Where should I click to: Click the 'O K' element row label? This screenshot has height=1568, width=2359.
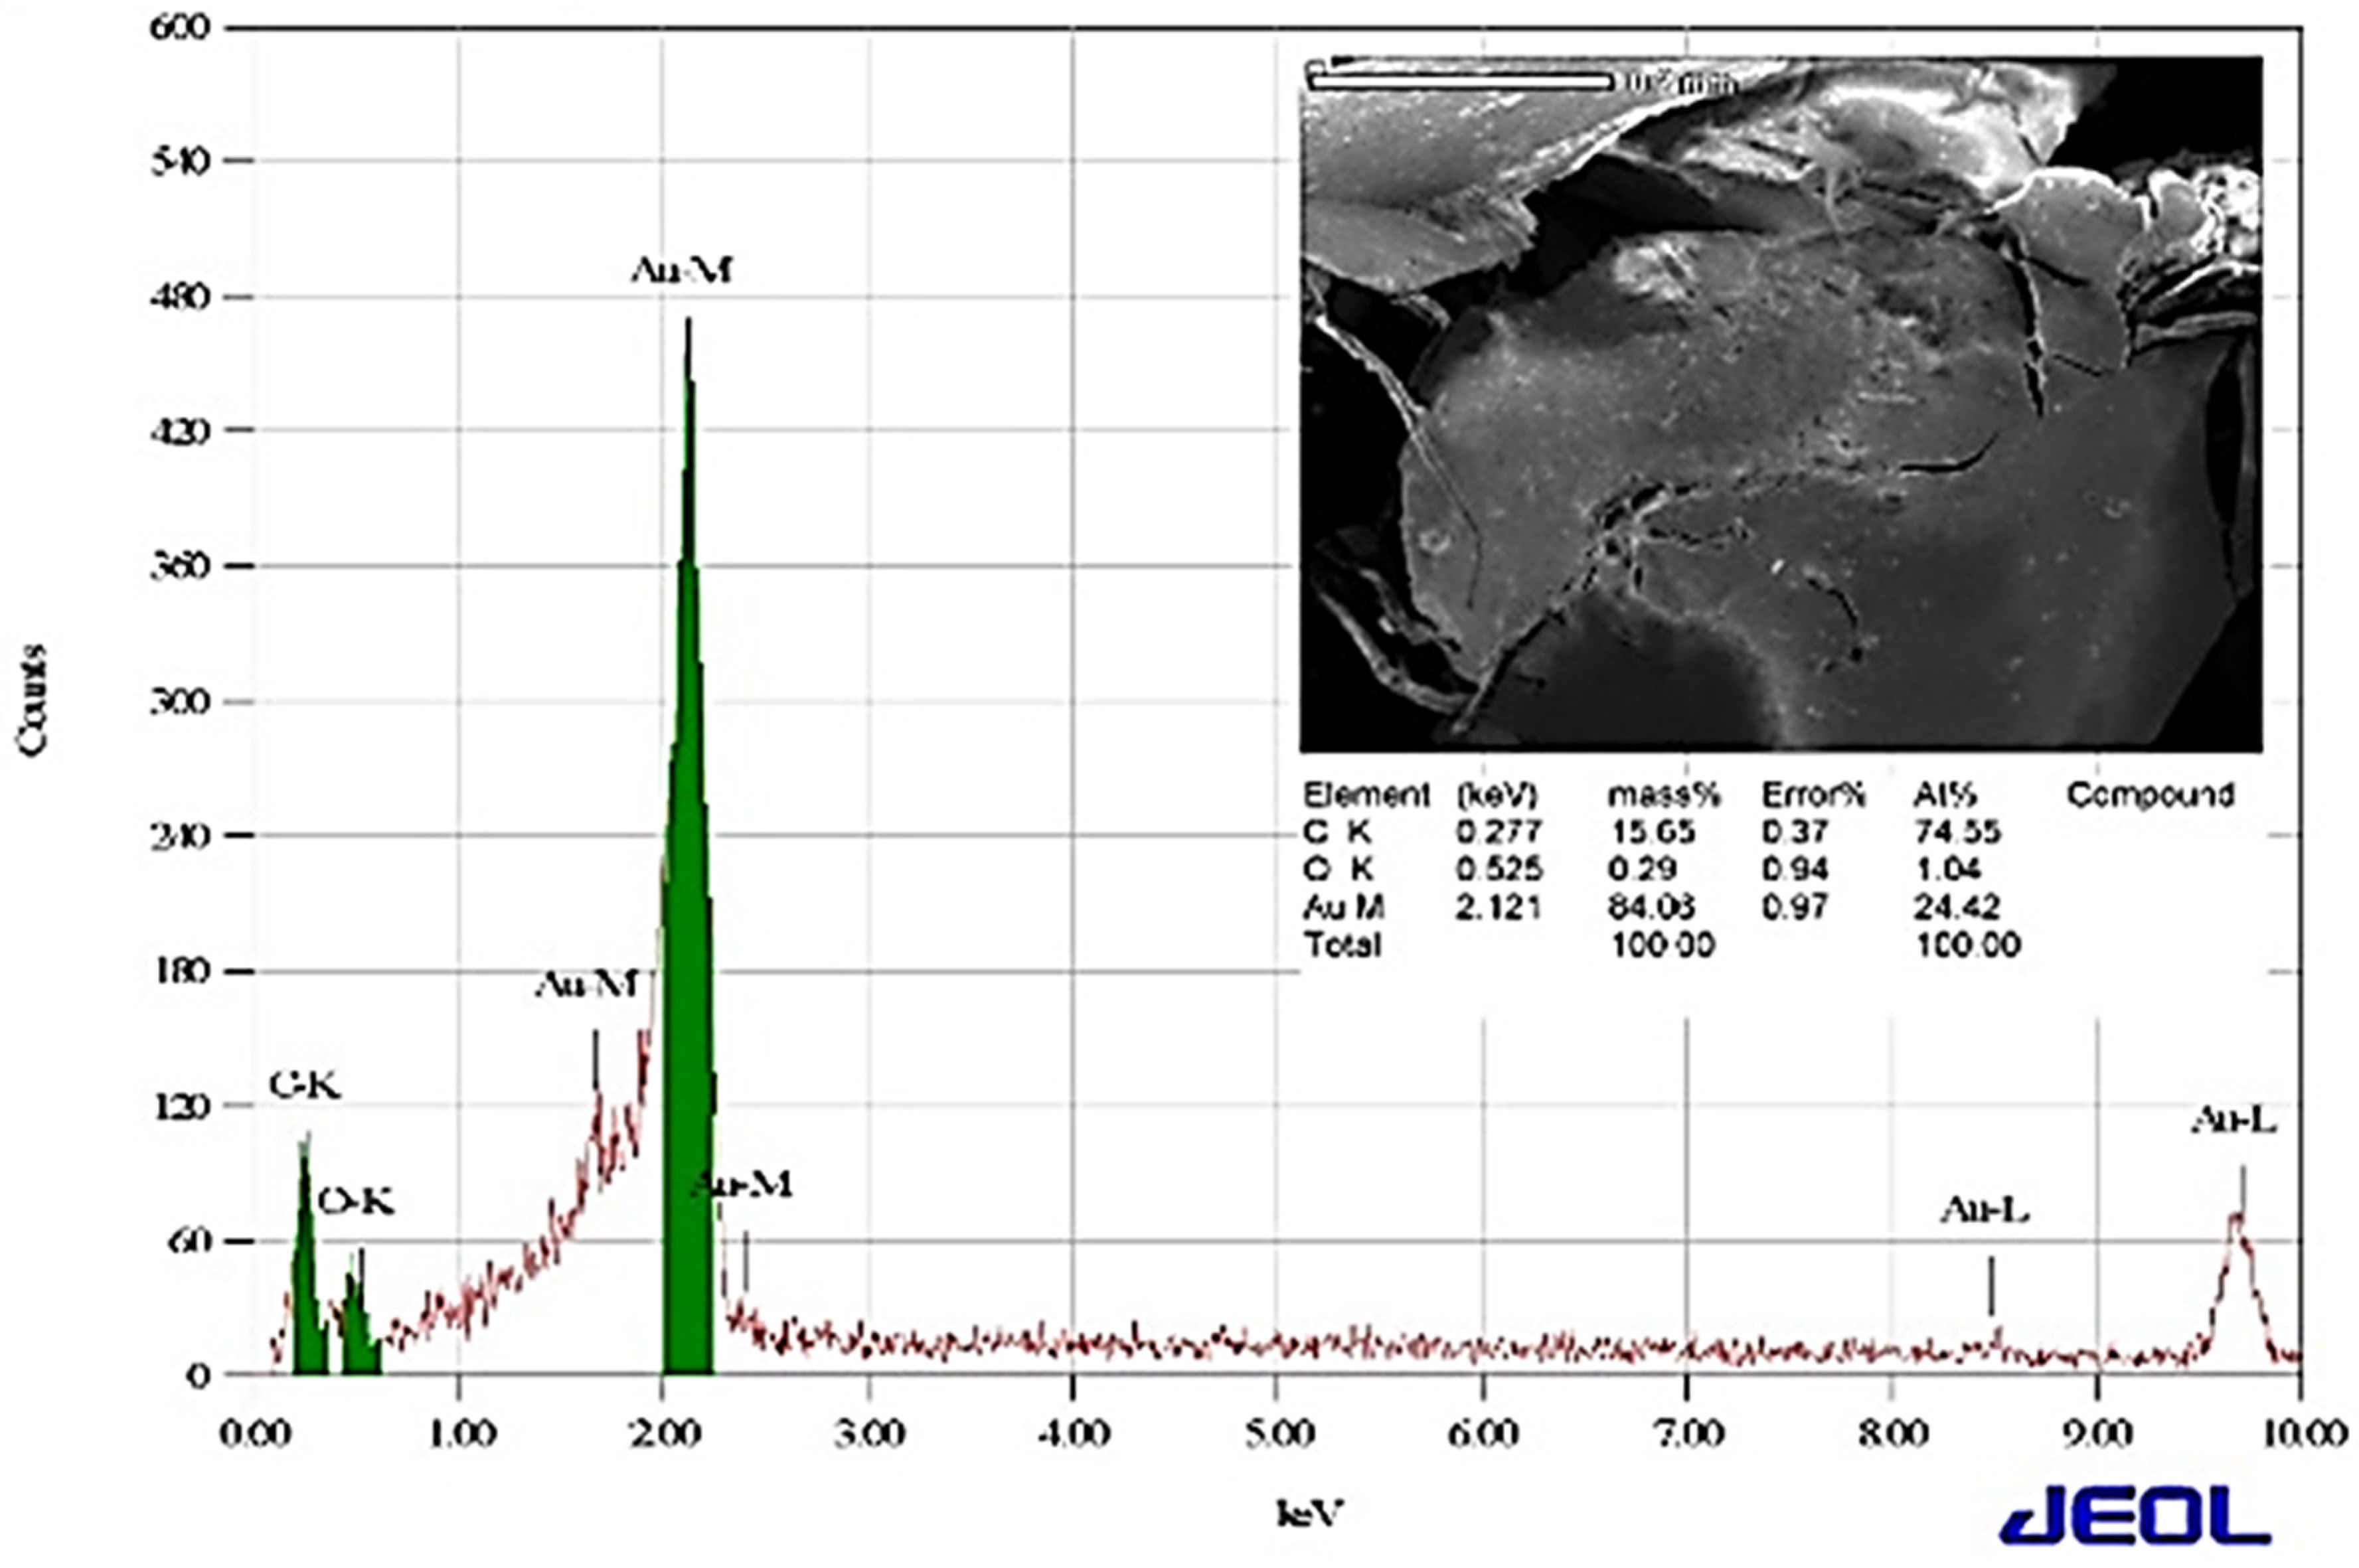click(1338, 869)
